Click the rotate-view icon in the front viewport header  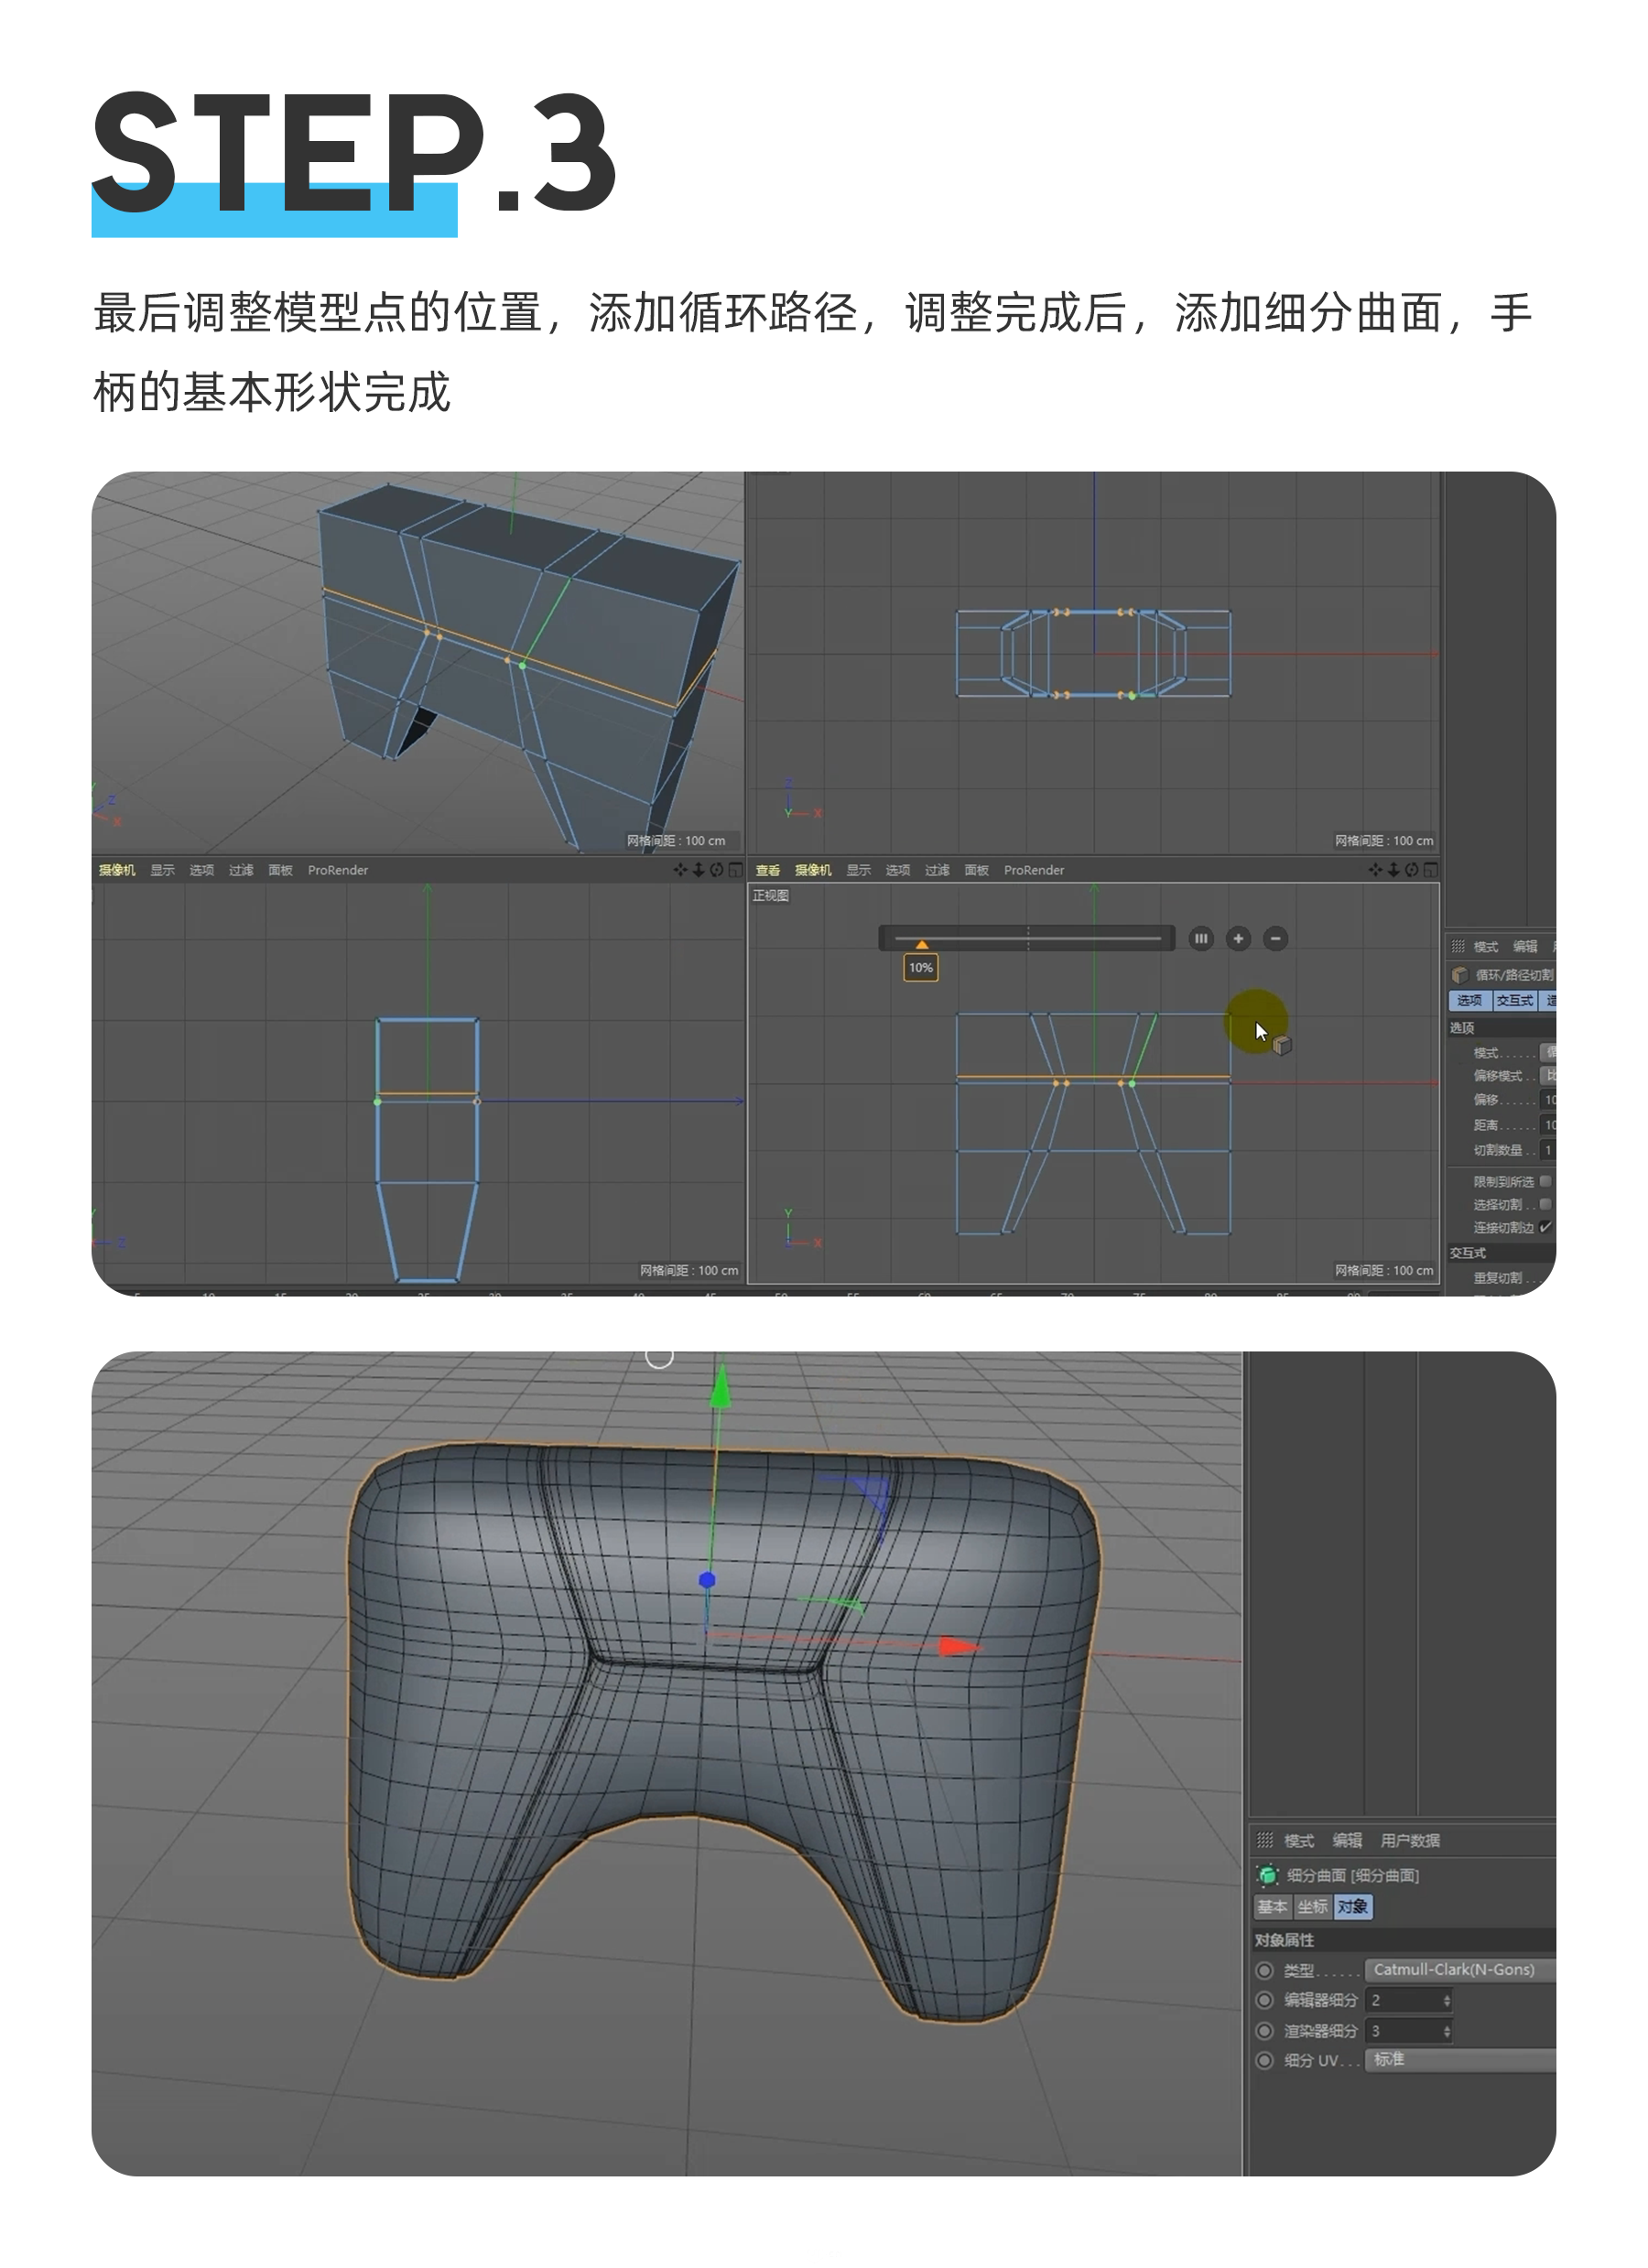(x=1411, y=870)
